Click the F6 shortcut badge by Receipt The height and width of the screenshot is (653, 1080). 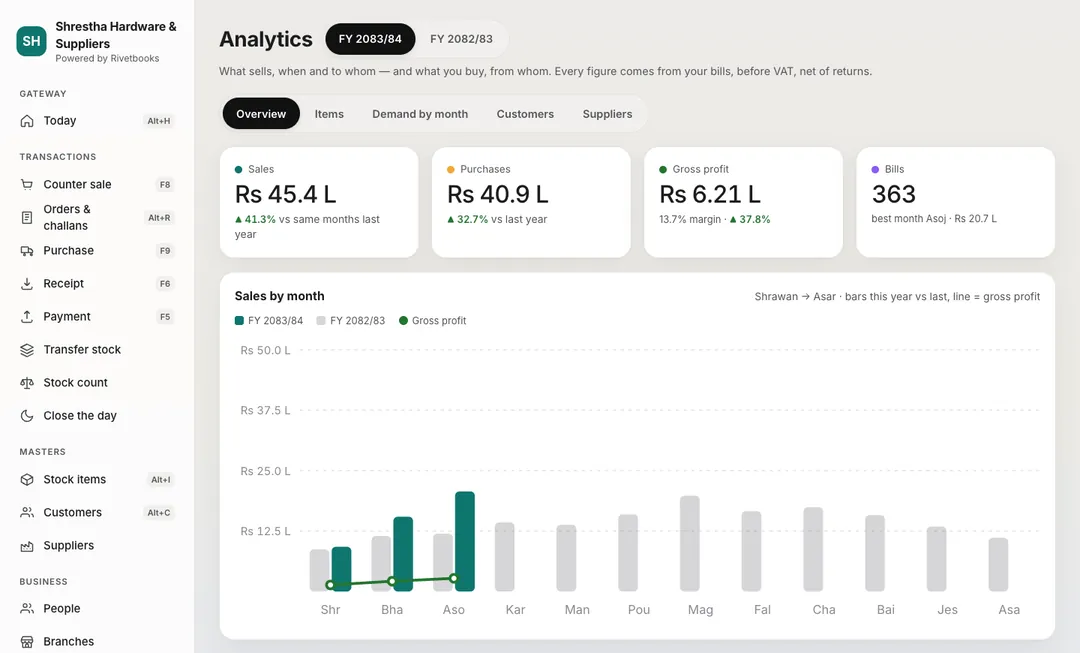tap(165, 284)
